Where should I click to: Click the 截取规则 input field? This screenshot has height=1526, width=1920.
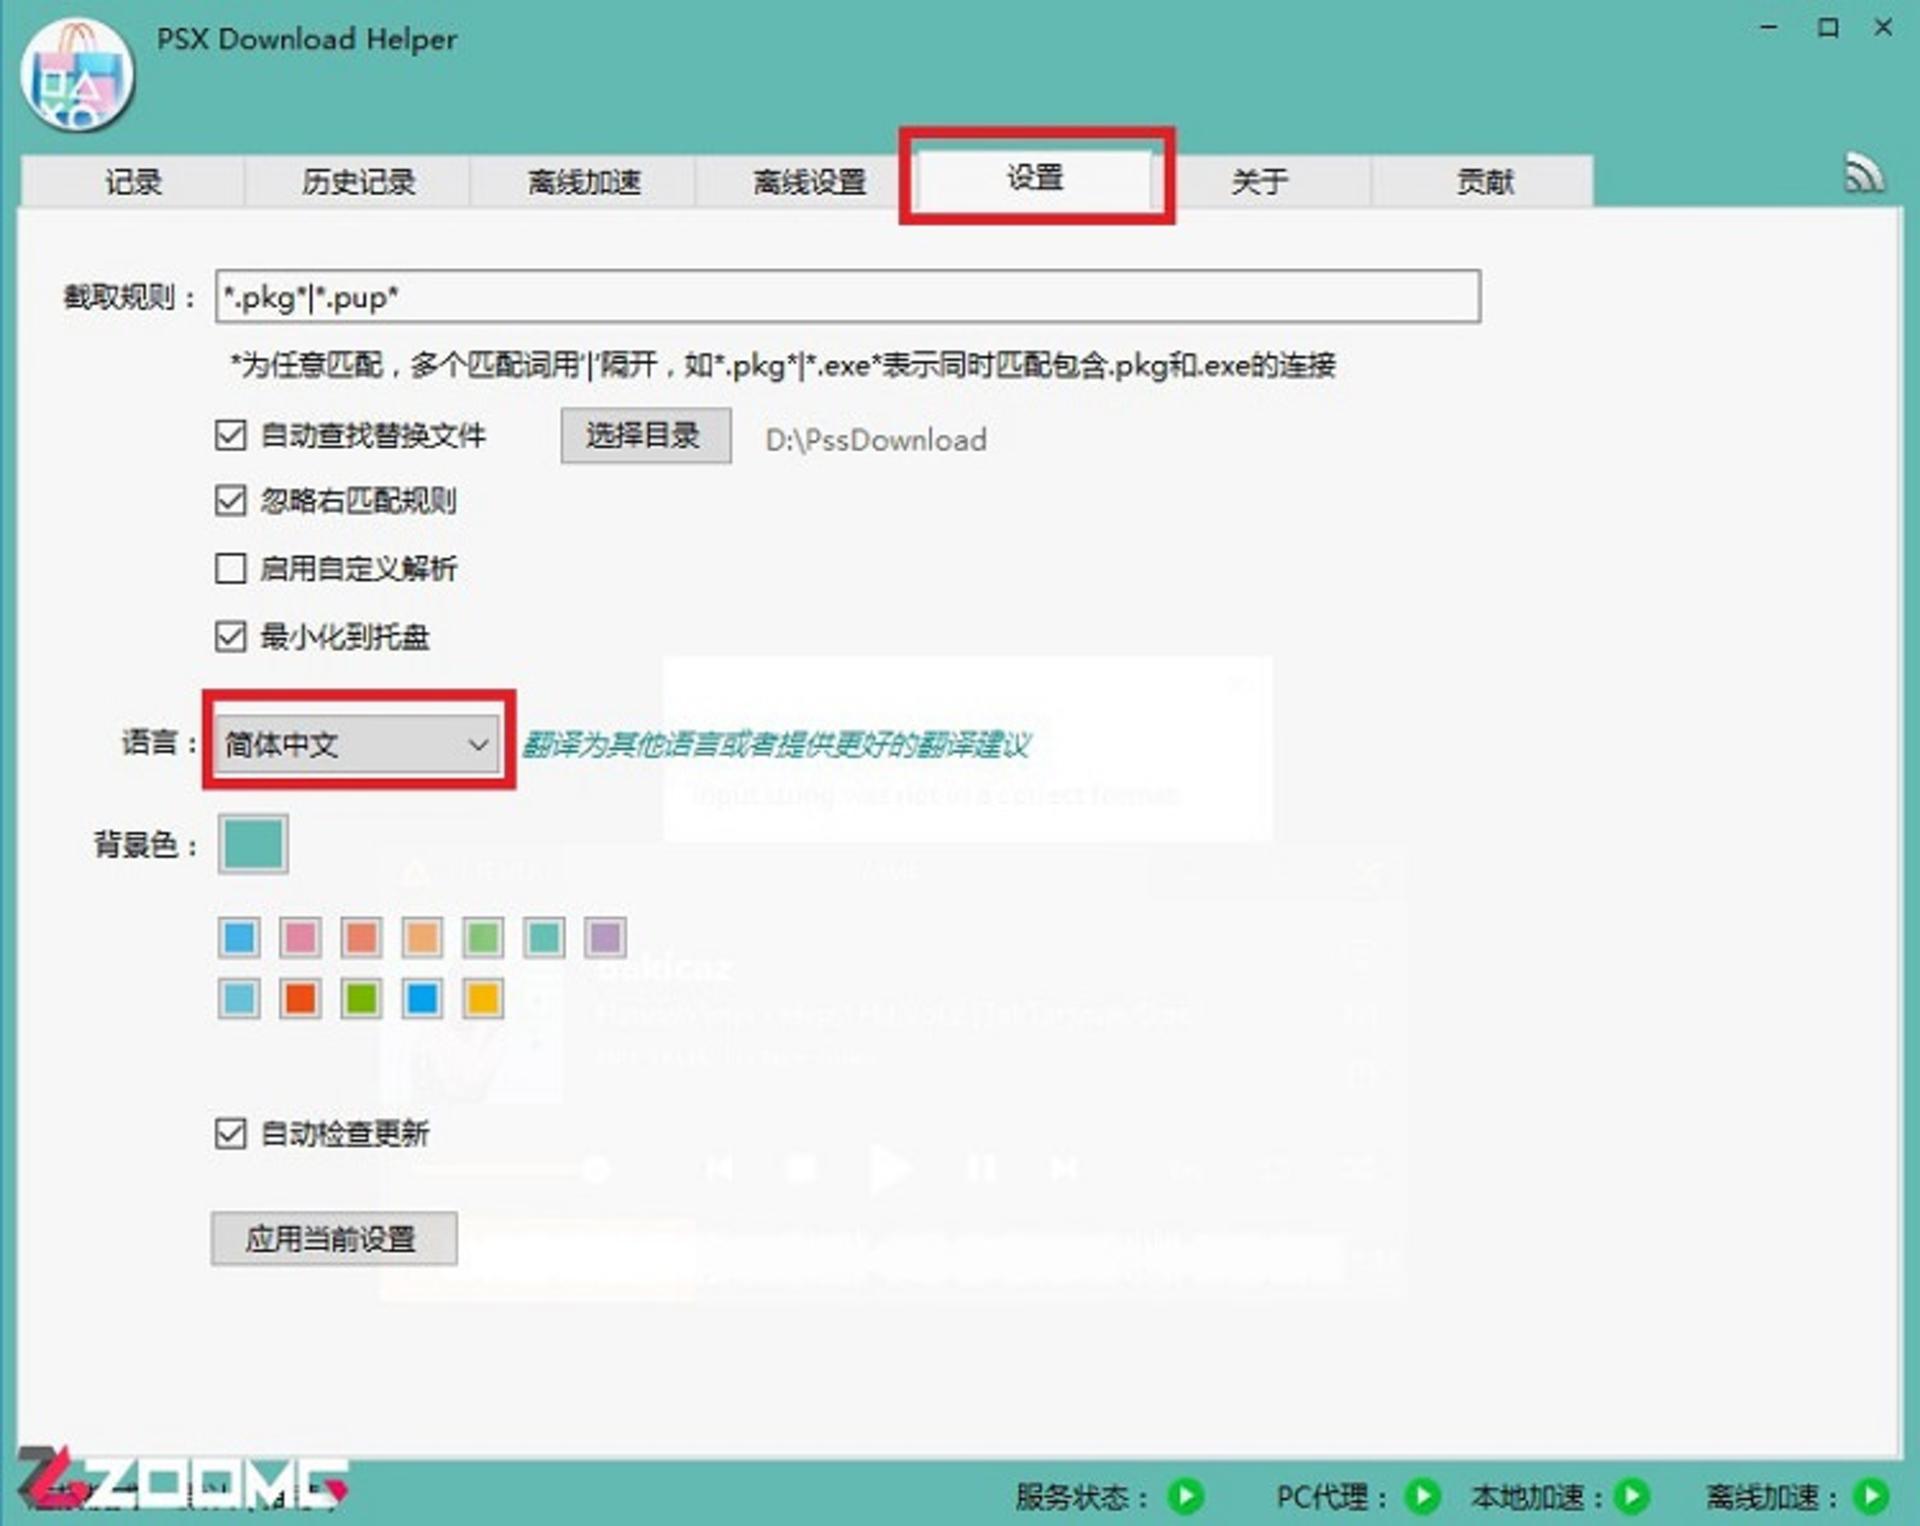[x=848, y=296]
